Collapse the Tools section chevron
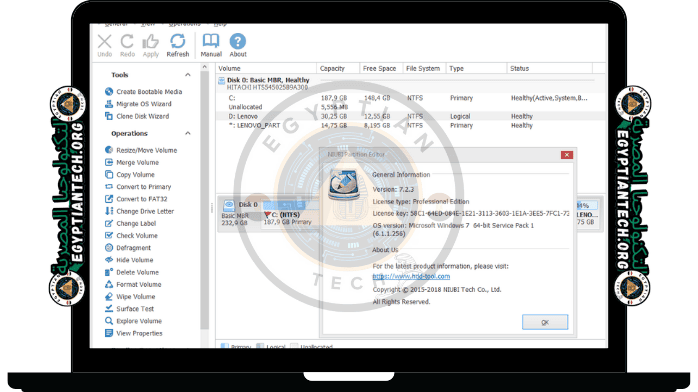The height and width of the screenshot is (392, 698). pyautogui.click(x=188, y=75)
